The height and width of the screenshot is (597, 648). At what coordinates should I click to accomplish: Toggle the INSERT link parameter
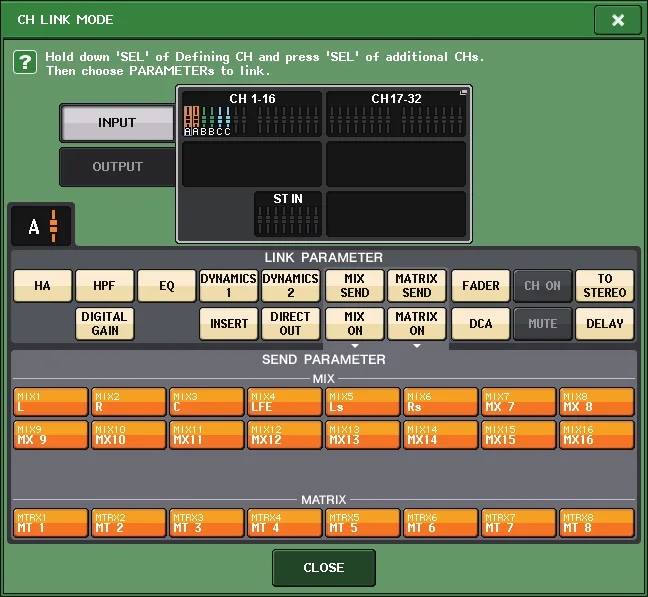click(229, 324)
